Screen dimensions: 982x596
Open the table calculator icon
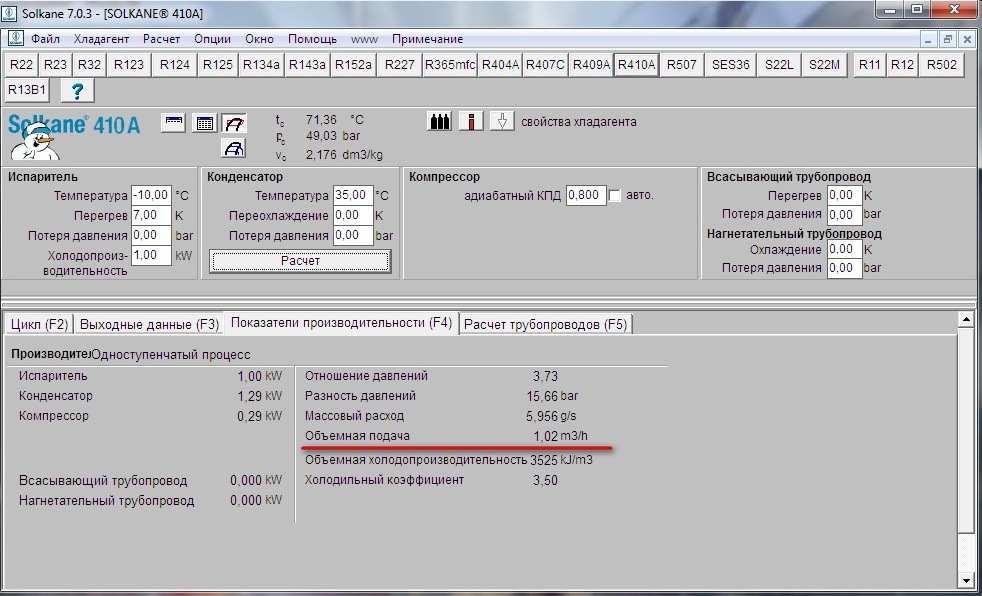[204, 123]
